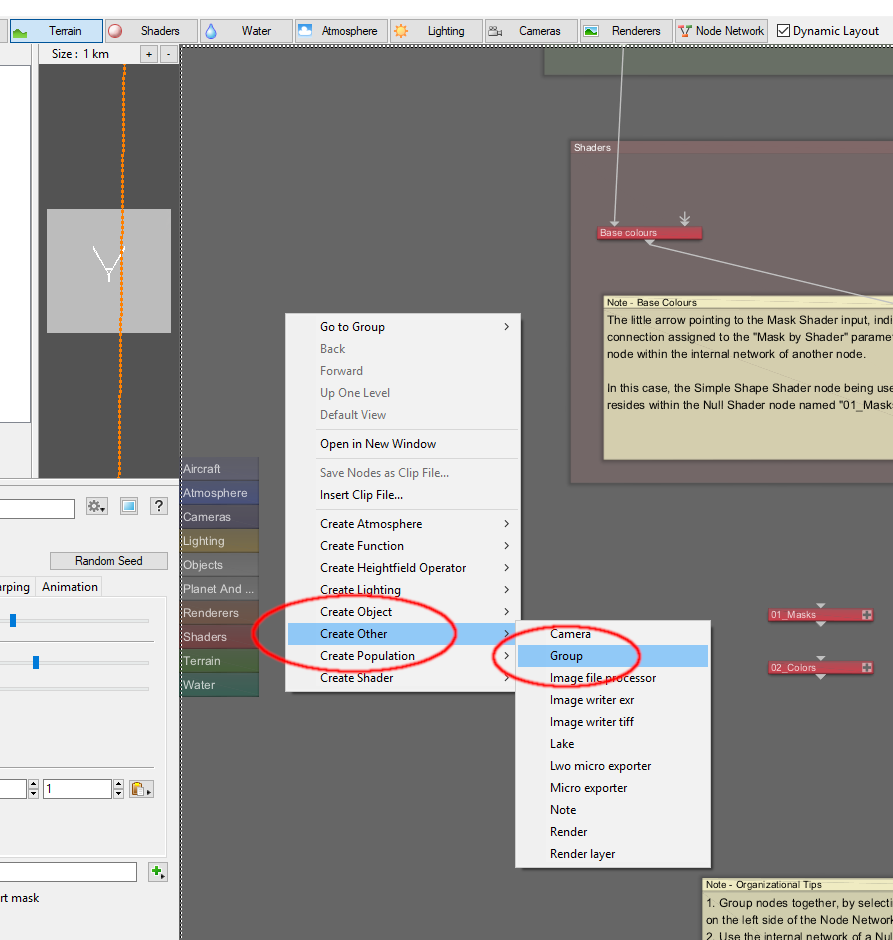
Task: Open the clipboard paste dropdown icon
Action: point(141,789)
